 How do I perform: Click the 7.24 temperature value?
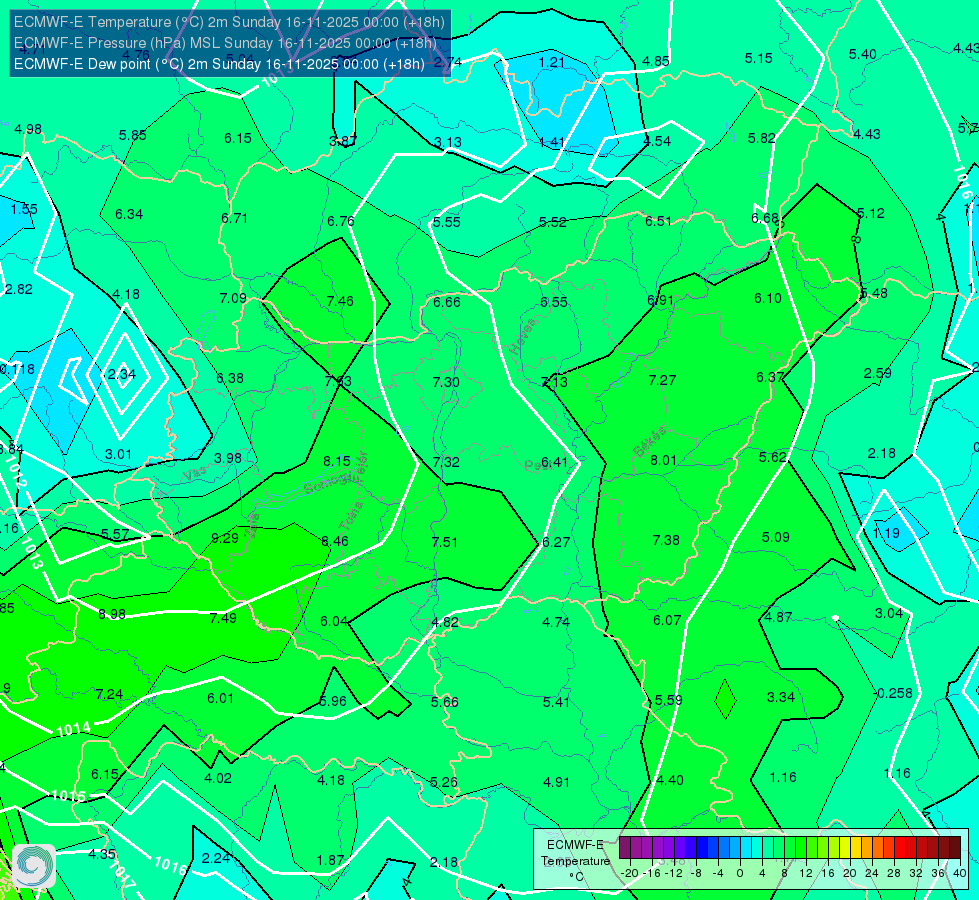[109, 694]
